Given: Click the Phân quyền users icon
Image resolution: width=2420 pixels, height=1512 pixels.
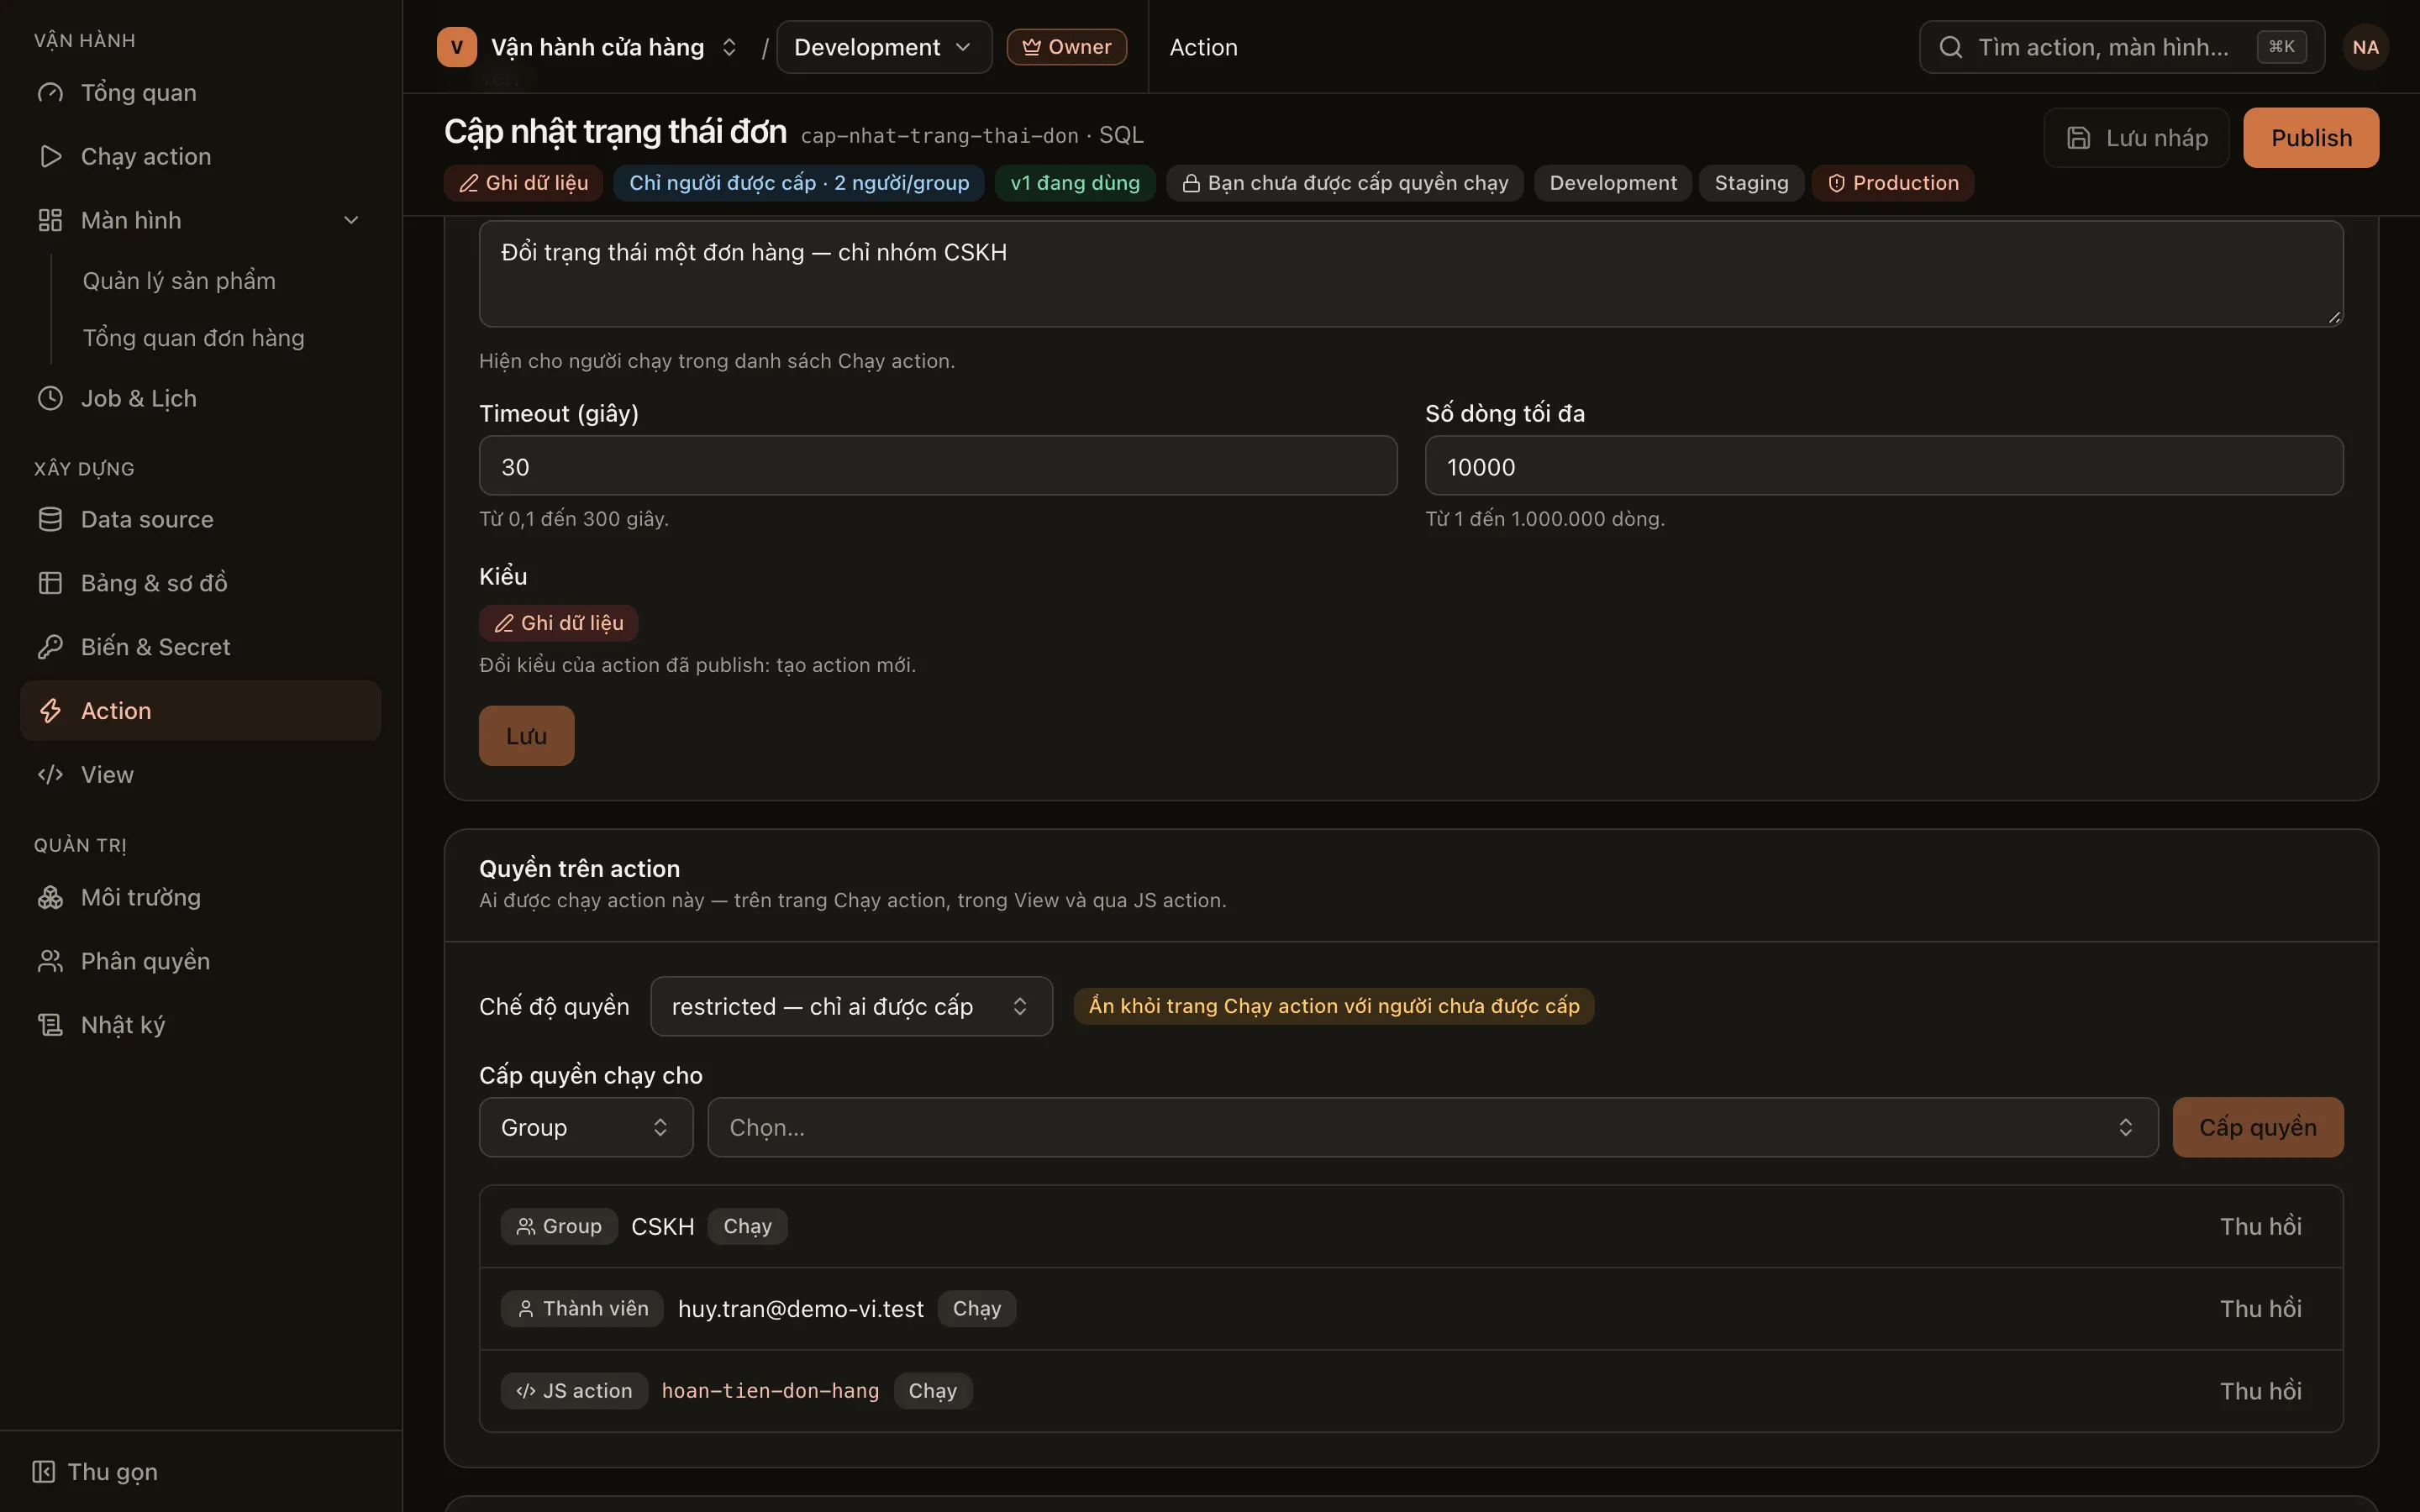Looking at the screenshot, I should click(x=50, y=962).
